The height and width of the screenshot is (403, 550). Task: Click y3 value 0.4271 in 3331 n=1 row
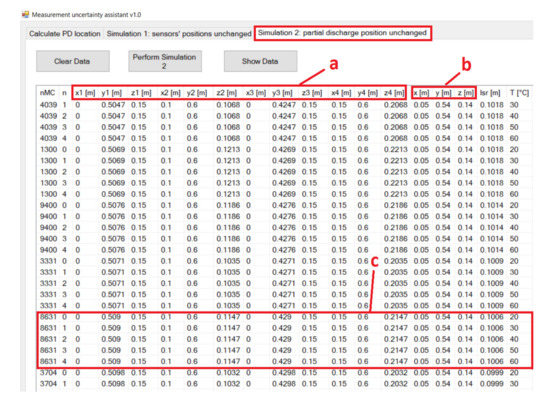tap(284, 272)
